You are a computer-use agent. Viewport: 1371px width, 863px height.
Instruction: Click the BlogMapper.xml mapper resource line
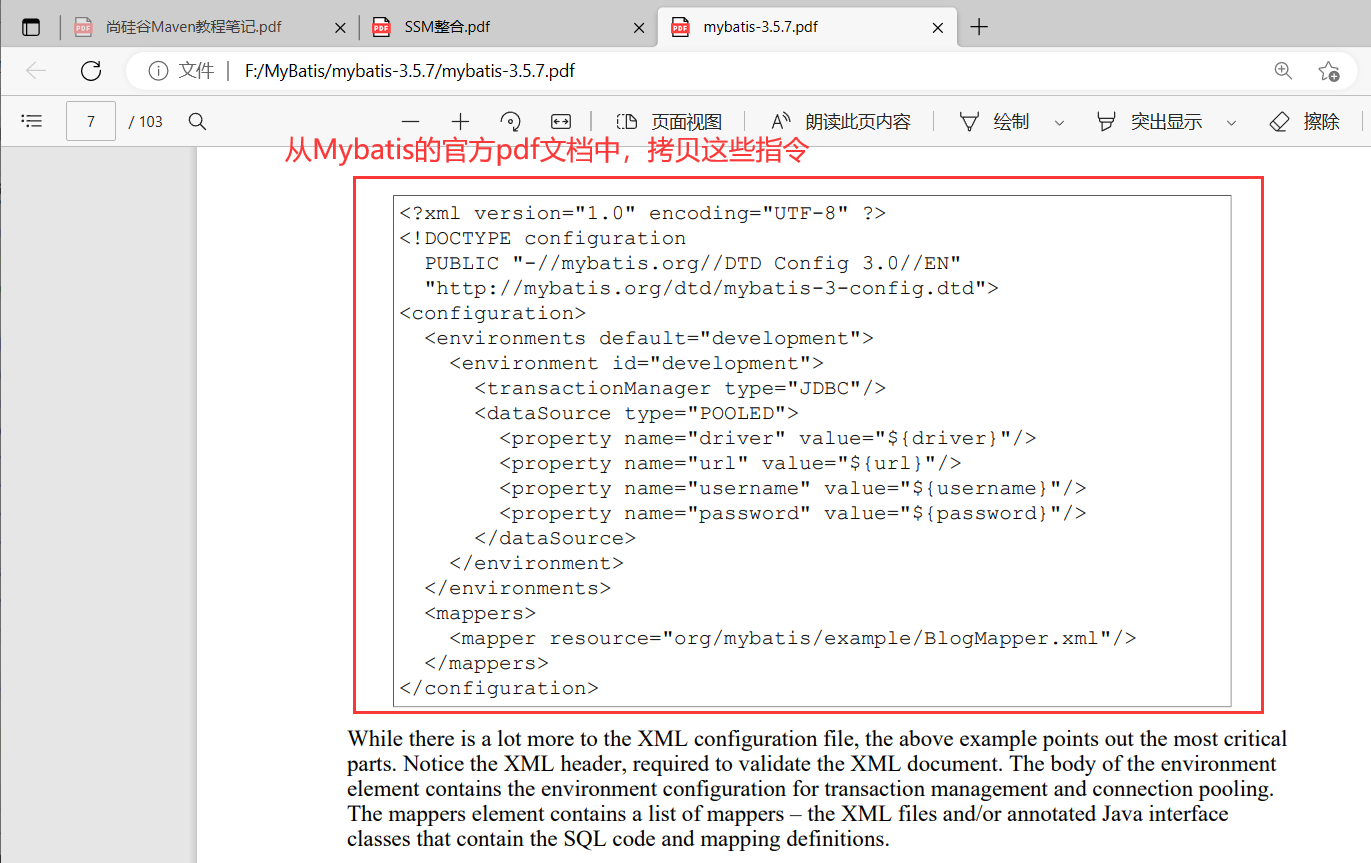[793, 638]
